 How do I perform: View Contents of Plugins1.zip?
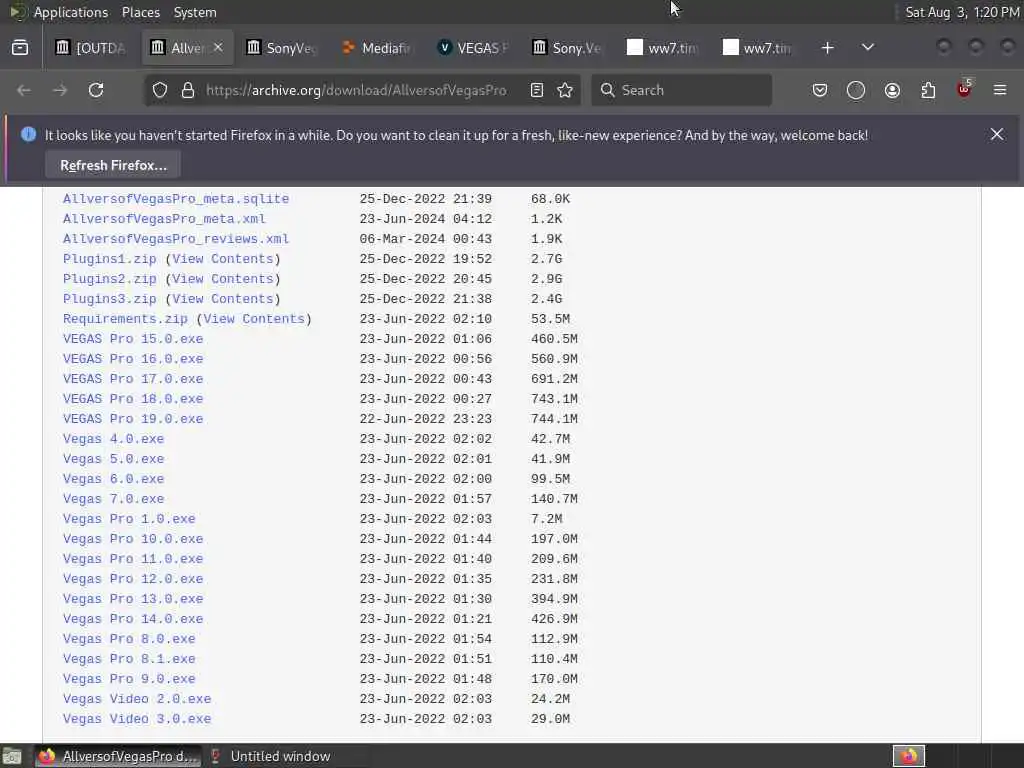pyautogui.click(x=223, y=259)
